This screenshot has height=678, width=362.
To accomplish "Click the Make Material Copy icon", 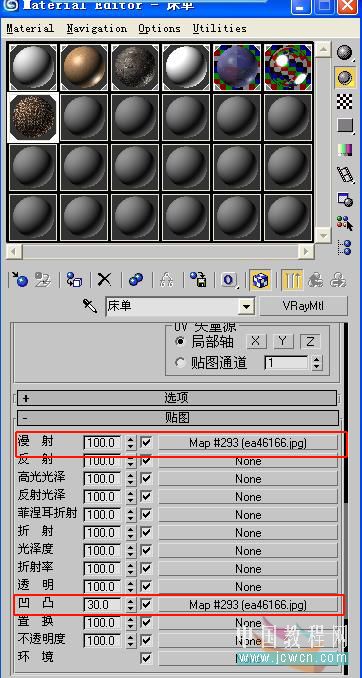I will coord(136,280).
